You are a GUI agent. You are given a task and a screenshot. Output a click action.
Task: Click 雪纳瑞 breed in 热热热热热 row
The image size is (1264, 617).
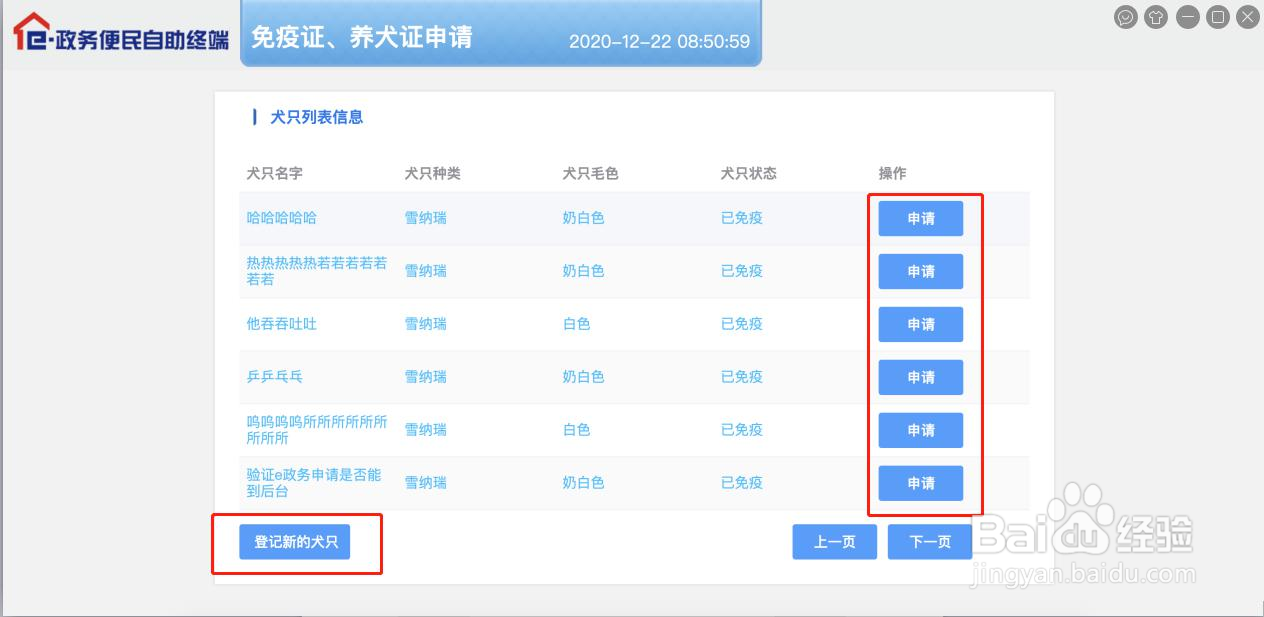pyautogui.click(x=426, y=271)
